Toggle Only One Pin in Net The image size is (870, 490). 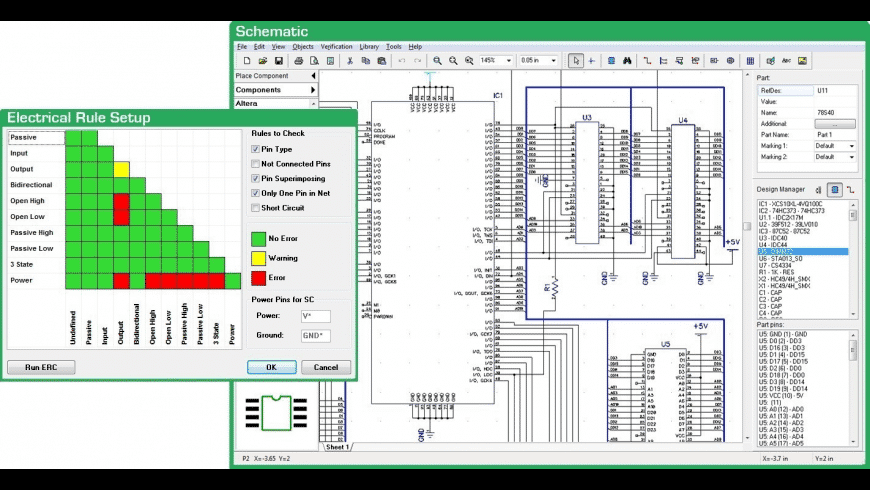tap(255, 193)
